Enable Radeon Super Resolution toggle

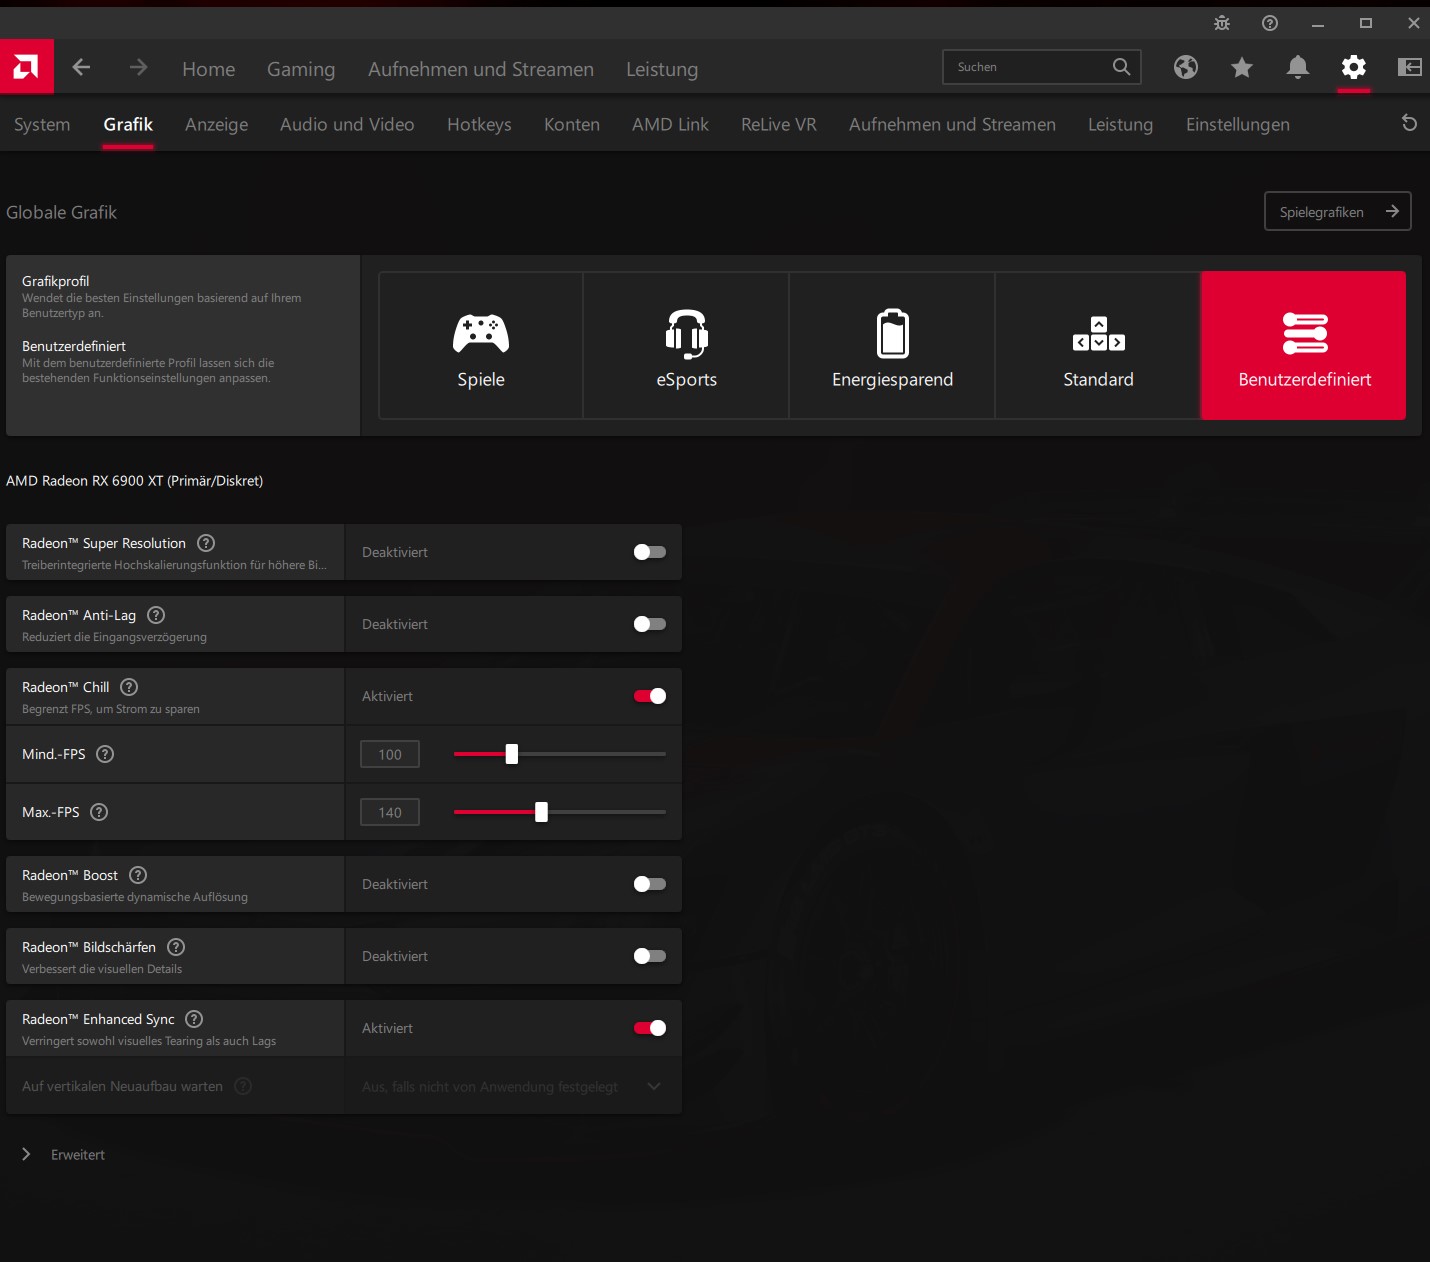(x=650, y=552)
